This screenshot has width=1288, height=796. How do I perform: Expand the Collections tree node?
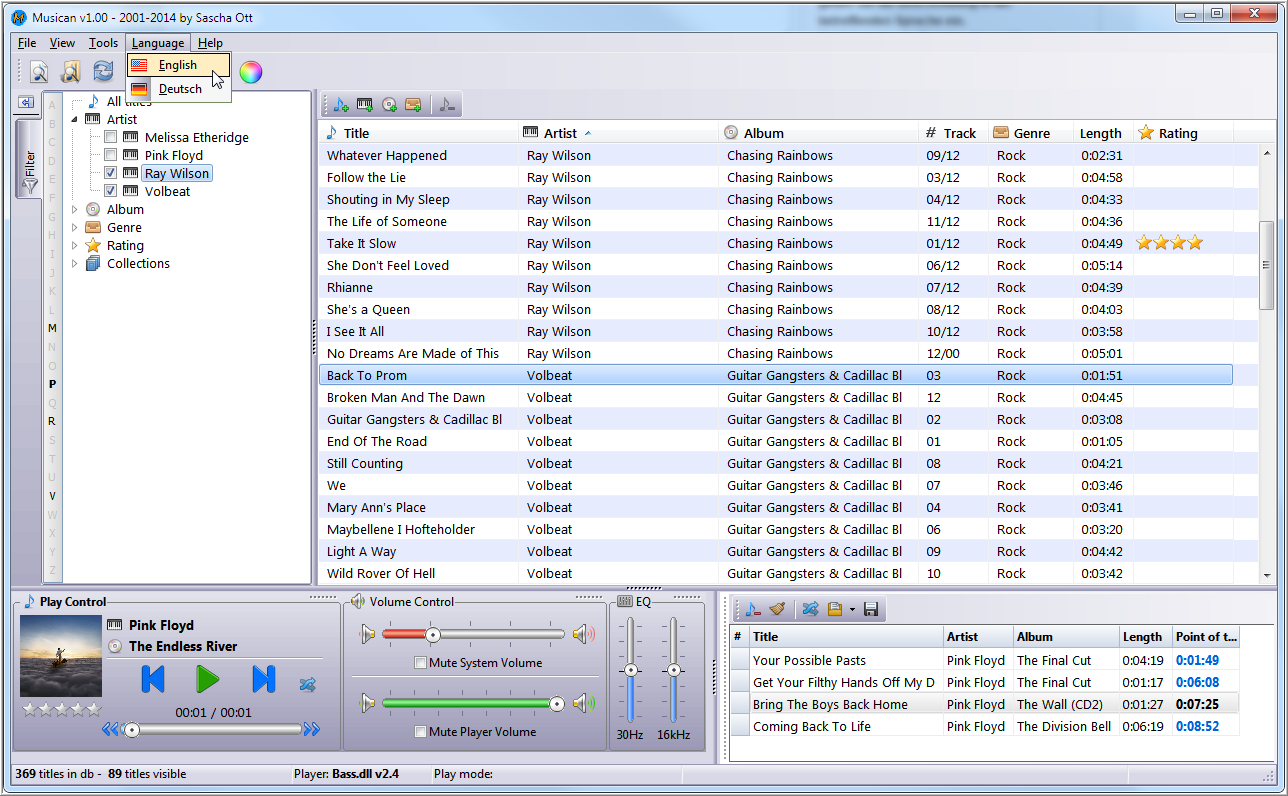74,263
